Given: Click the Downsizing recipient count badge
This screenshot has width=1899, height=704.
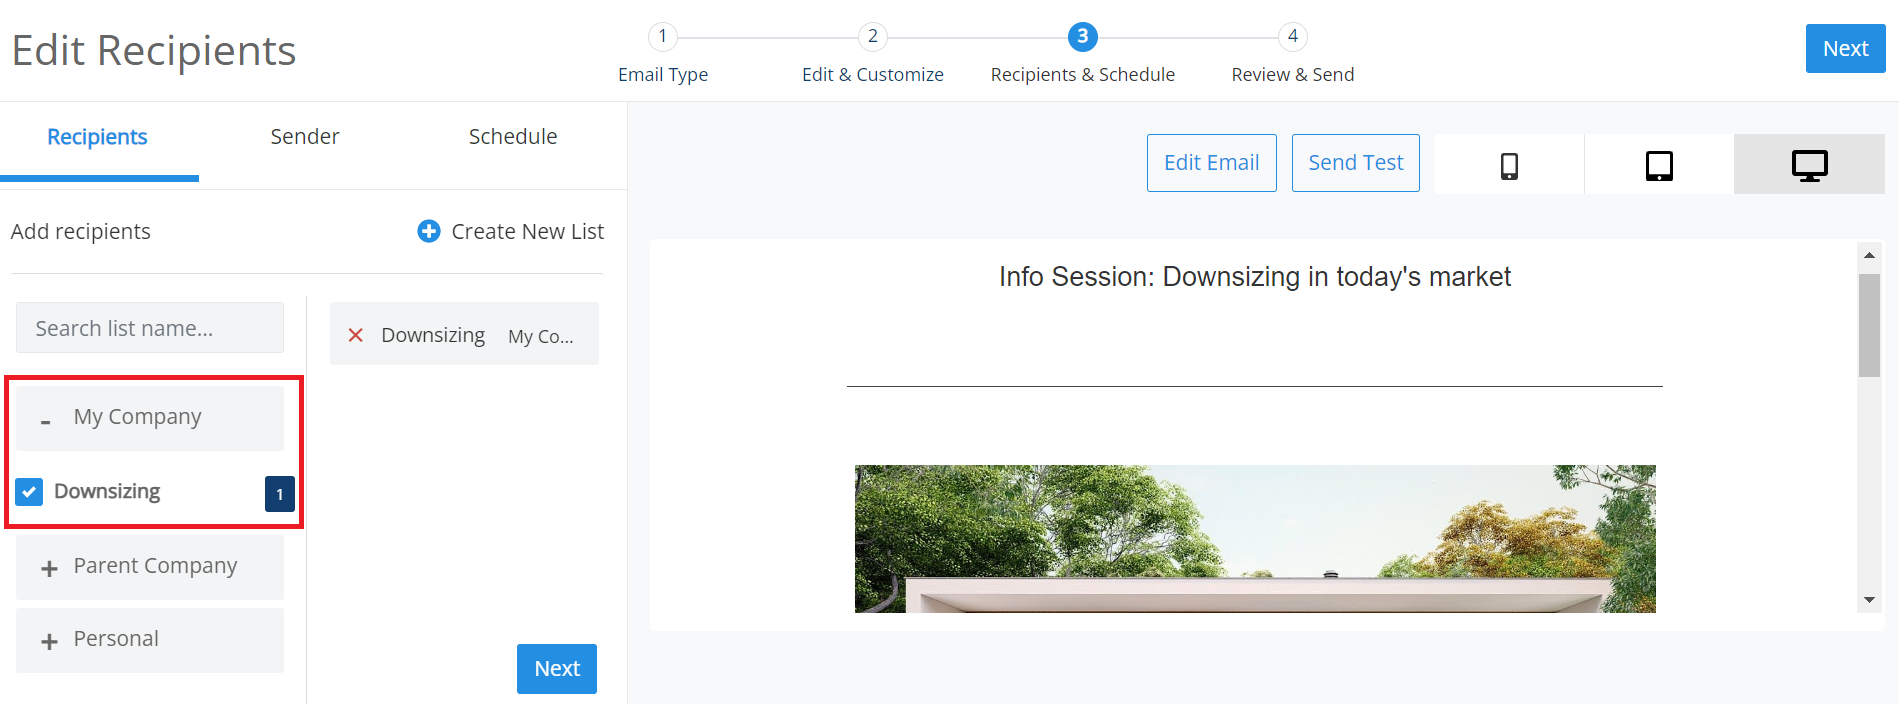Looking at the screenshot, I should (280, 494).
